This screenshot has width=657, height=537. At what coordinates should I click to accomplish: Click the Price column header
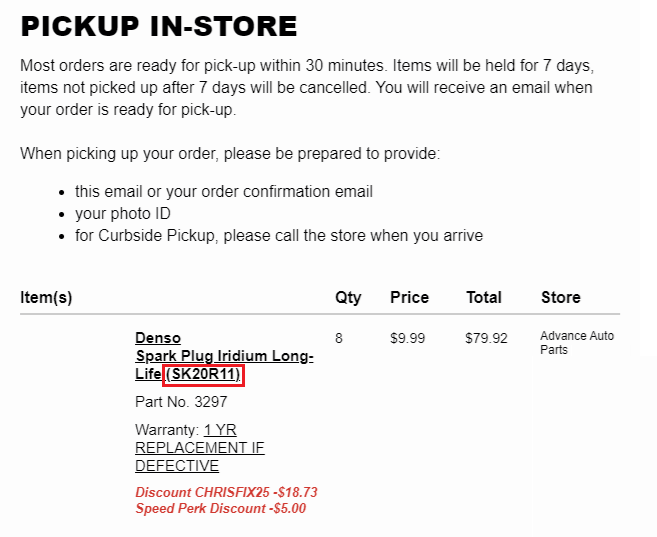pyautogui.click(x=409, y=297)
